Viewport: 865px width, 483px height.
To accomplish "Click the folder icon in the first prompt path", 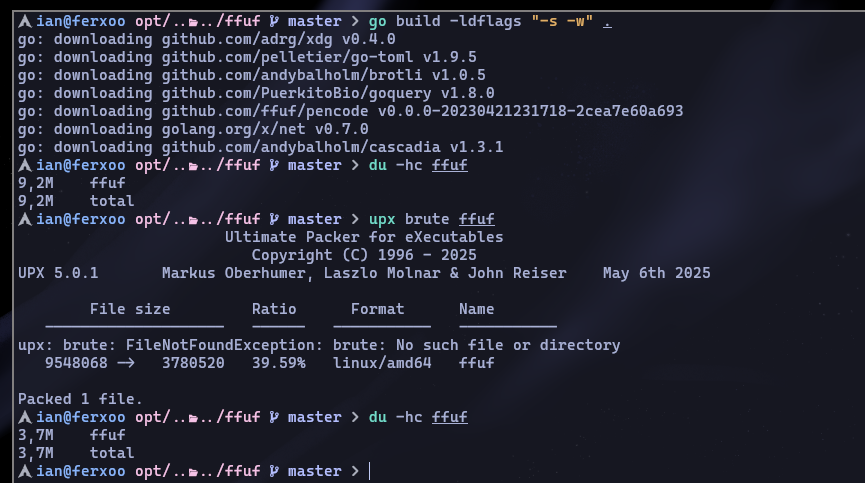I will click(193, 23).
